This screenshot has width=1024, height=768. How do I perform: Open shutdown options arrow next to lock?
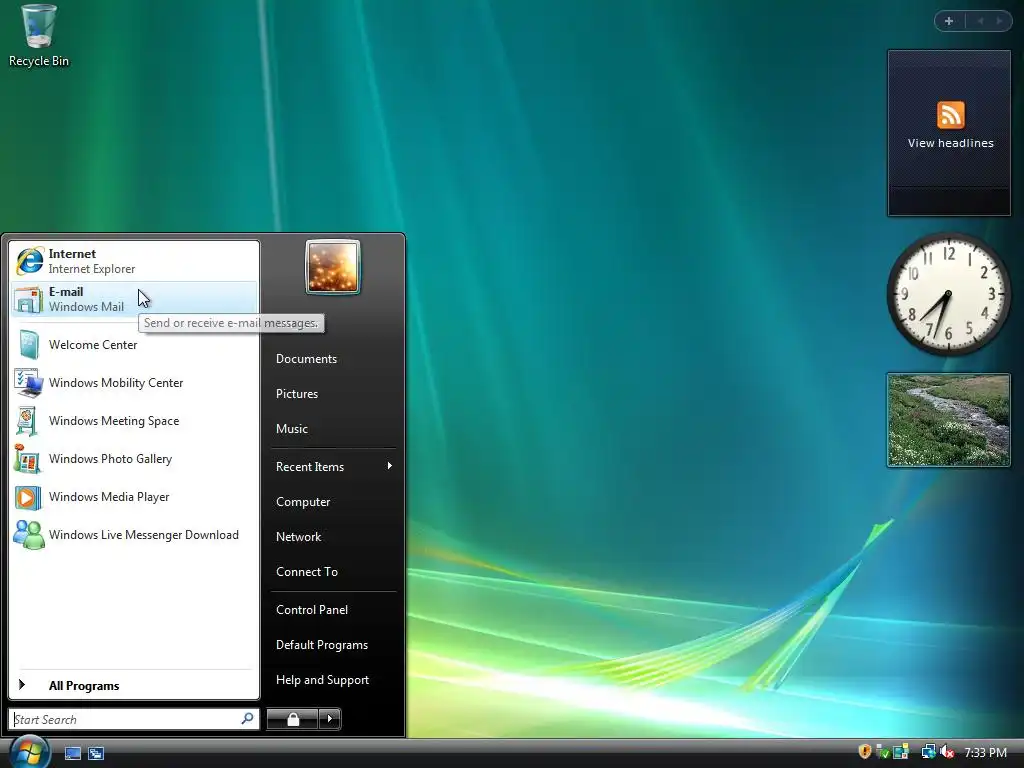click(x=330, y=719)
